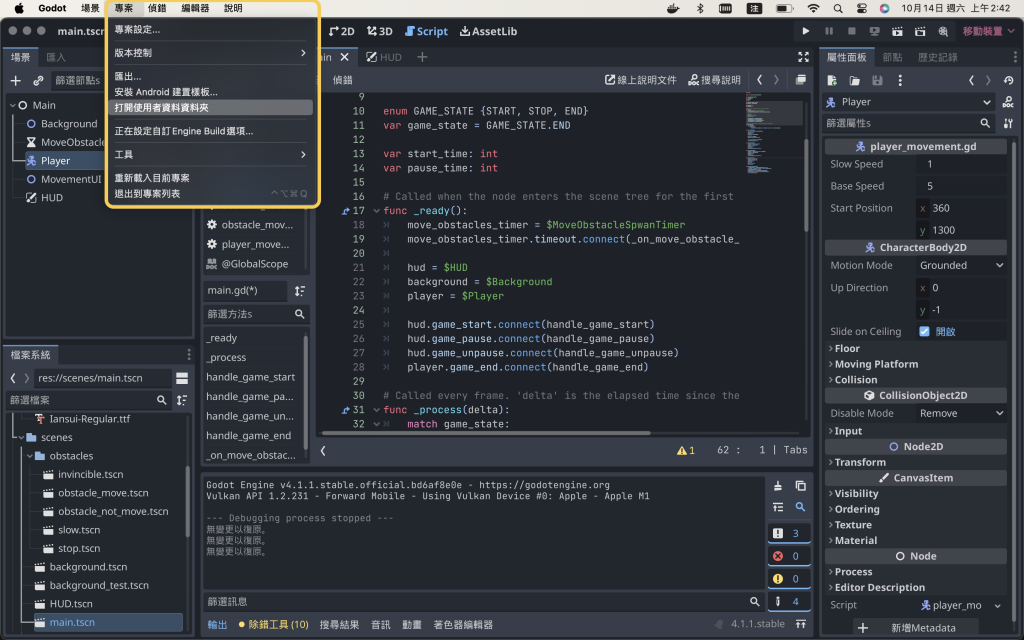Save resource floppy icon in inspector
Viewport: 1024px width, 640px height.
click(877, 80)
